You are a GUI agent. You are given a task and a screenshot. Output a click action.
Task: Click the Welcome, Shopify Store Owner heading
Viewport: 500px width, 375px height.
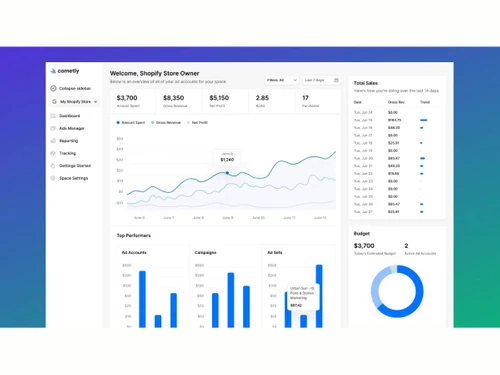[154, 73]
